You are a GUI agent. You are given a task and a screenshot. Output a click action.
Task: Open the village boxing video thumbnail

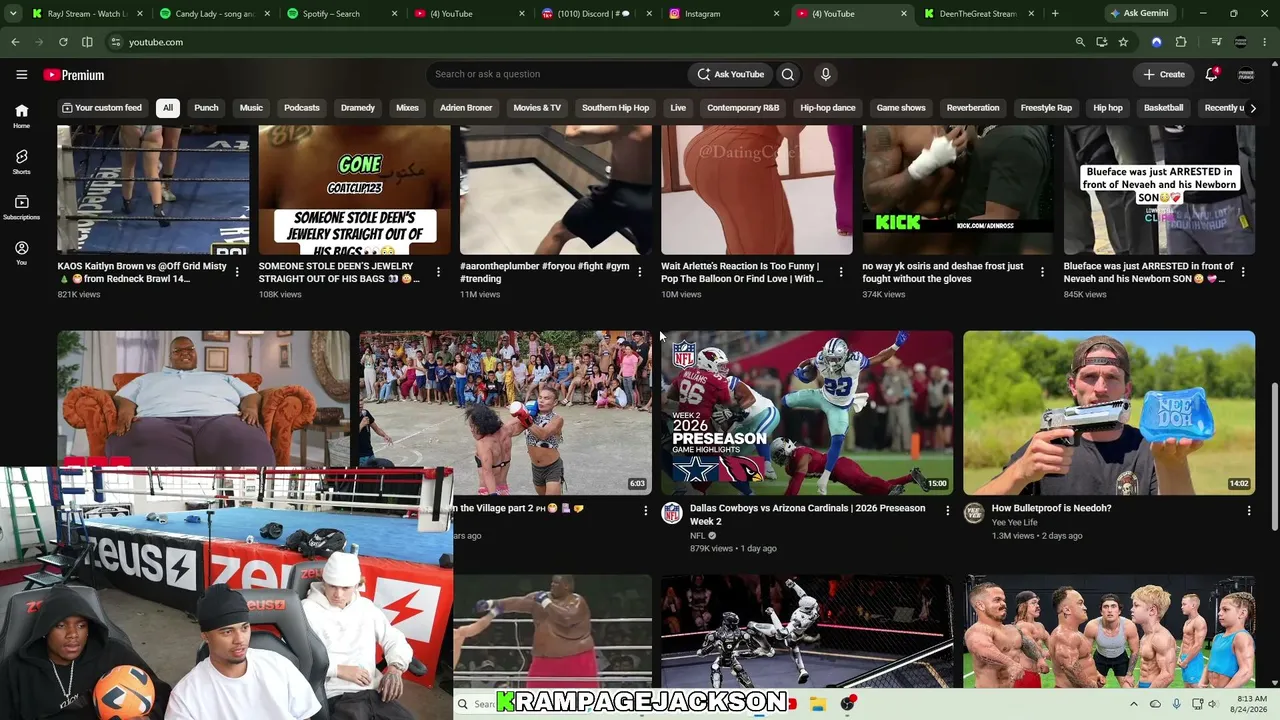click(x=505, y=413)
